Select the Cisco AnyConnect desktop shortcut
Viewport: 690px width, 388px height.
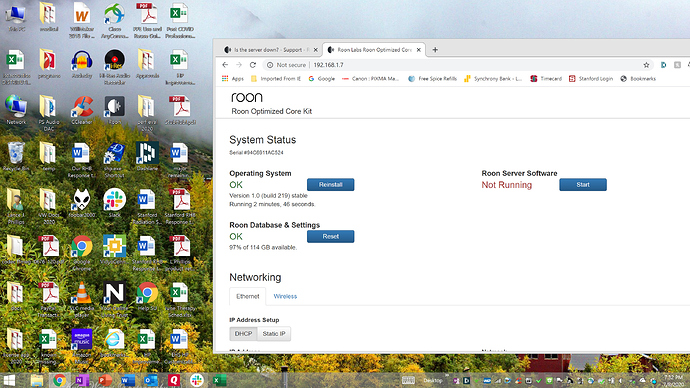pyautogui.click(x=114, y=21)
